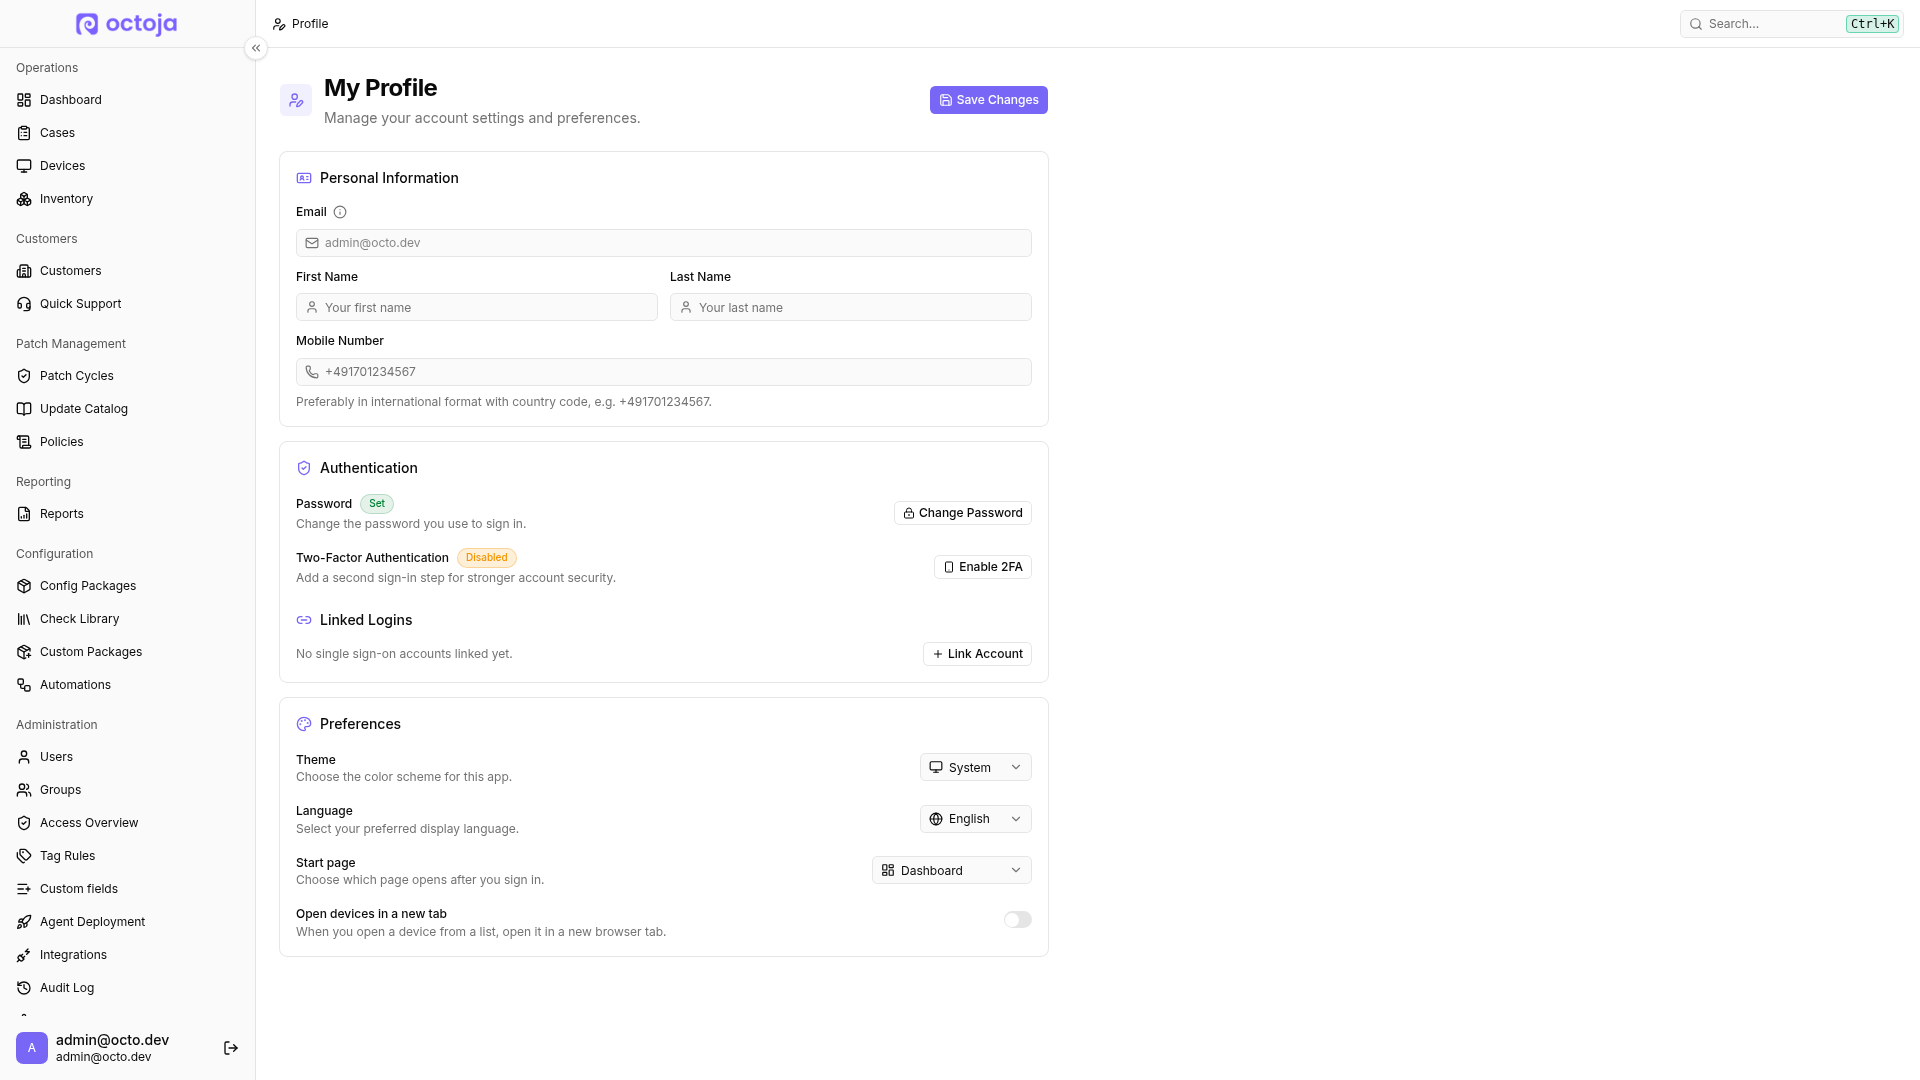The width and height of the screenshot is (1920, 1080).
Task: Open Customers in the sidebar menu
Action: point(128,271)
